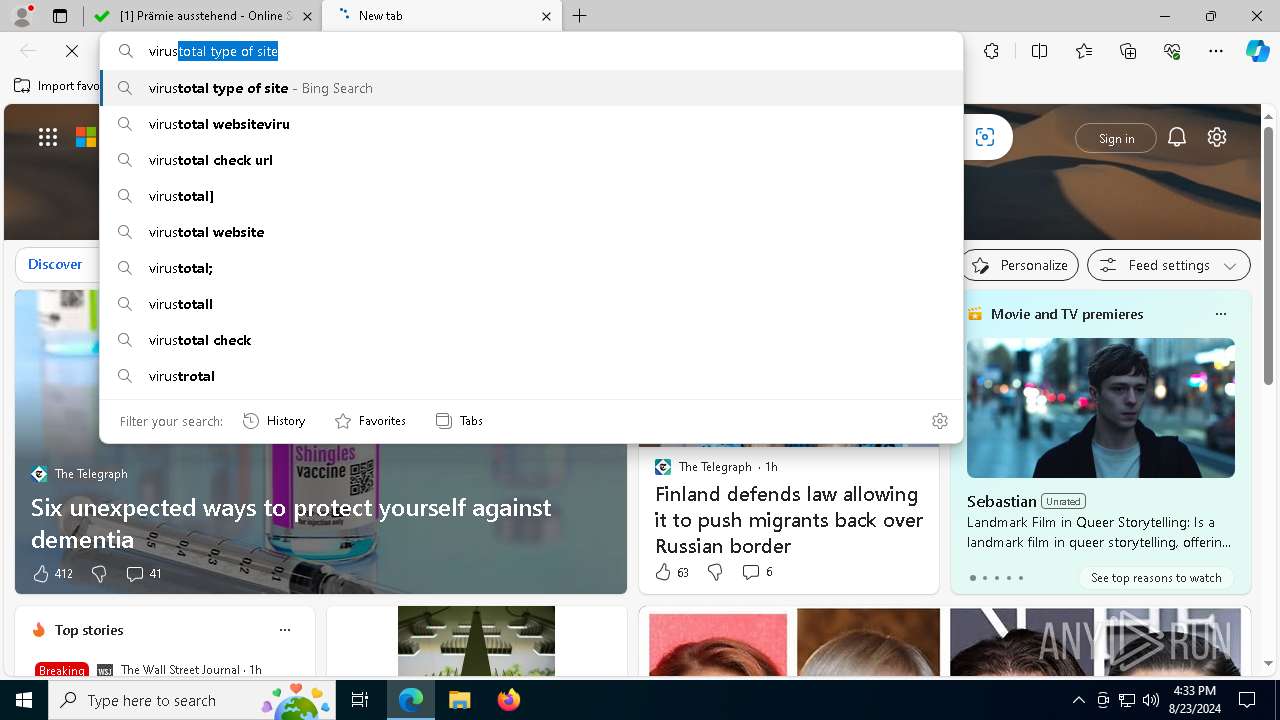Open Firefox from taskbar
The width and height of the screenshot is (1280, 720).
(508, 700)
